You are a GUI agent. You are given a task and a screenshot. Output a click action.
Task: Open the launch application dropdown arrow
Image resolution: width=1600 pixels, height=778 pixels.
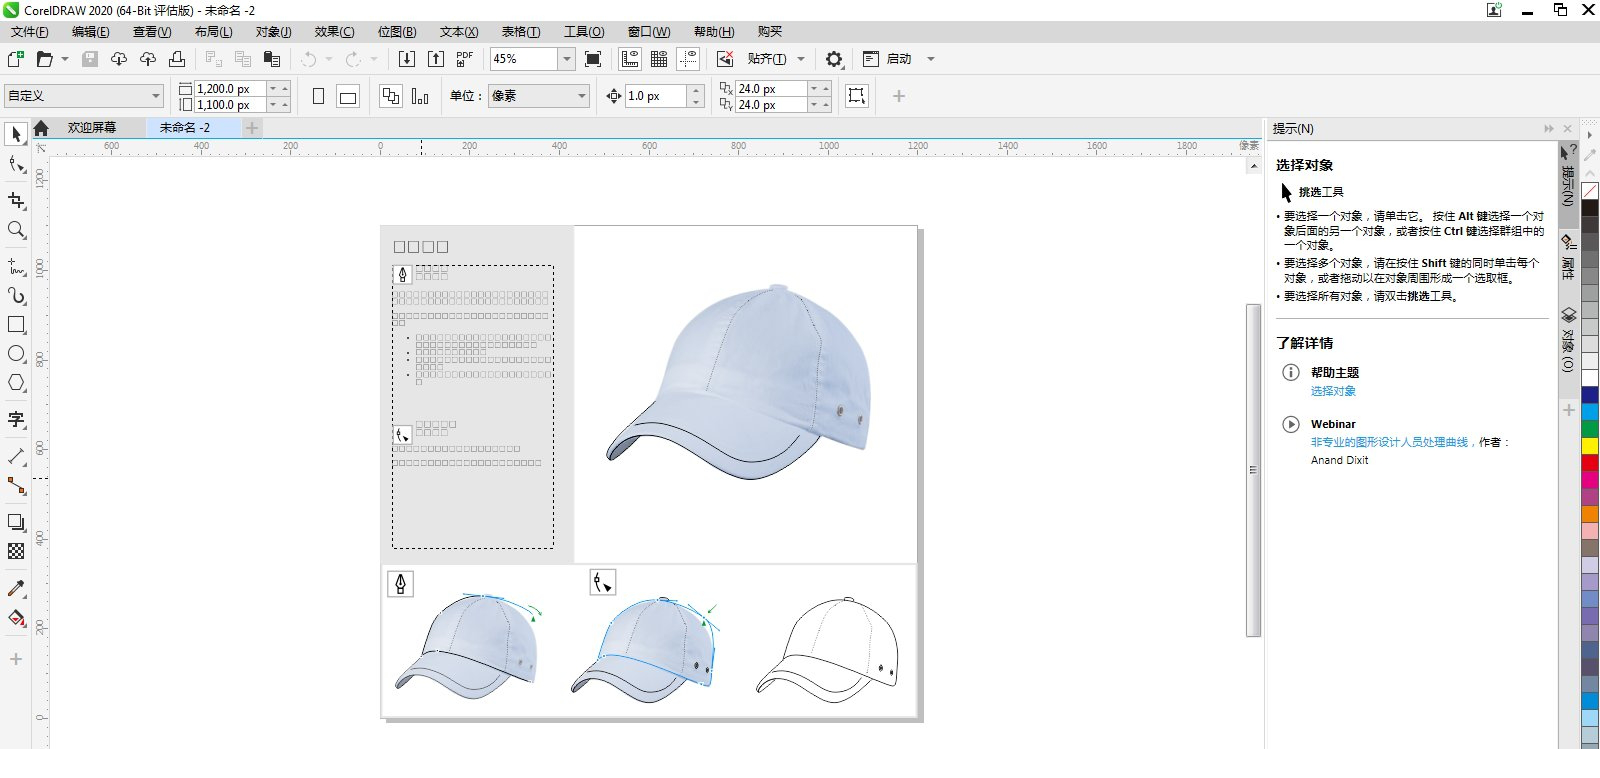931,59
